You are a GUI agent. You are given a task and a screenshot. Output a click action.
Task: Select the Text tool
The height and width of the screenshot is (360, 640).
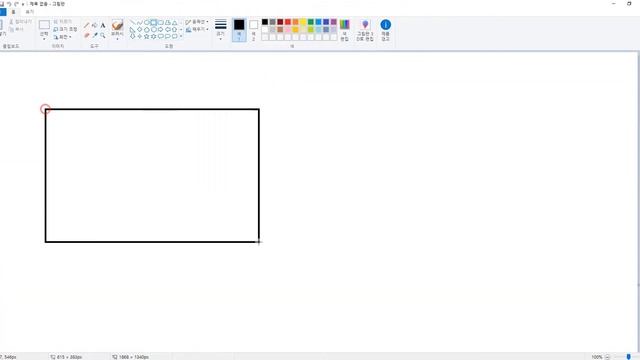(103, 25)
